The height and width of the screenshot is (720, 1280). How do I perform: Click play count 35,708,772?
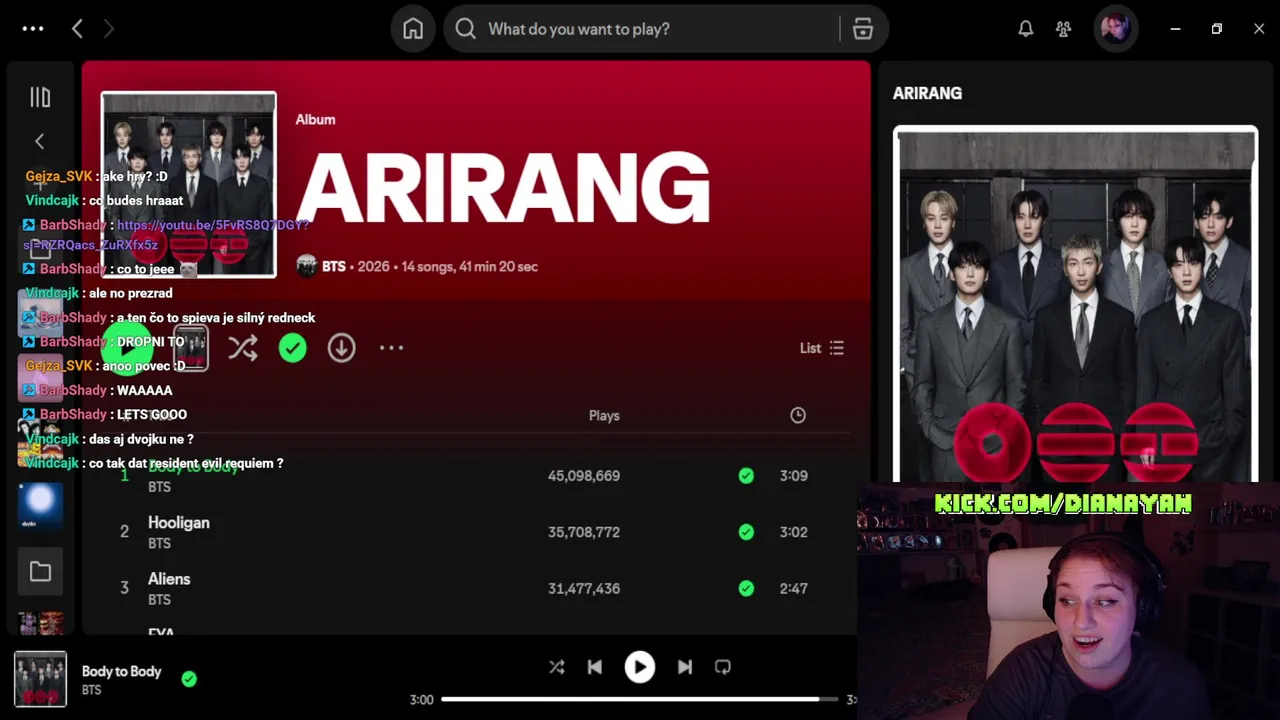pyautogui.click(x=584, y=532)
